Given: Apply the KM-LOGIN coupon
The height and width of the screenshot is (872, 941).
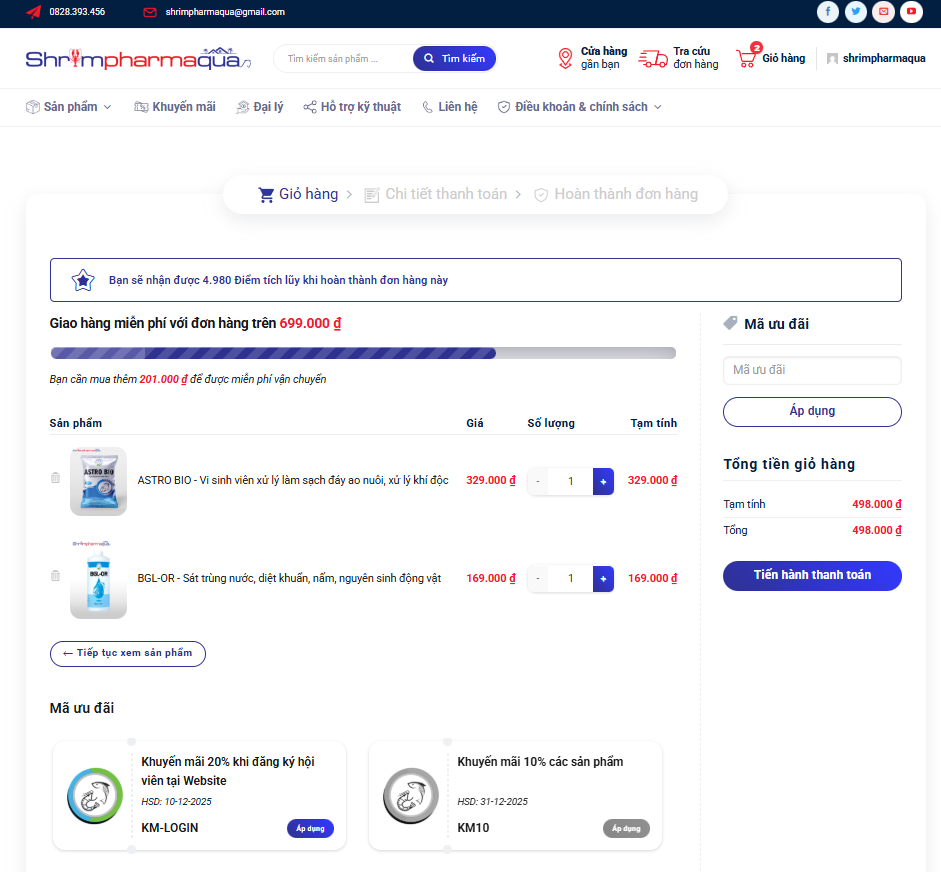Looking at the screenshot, I should coord(310,828).
